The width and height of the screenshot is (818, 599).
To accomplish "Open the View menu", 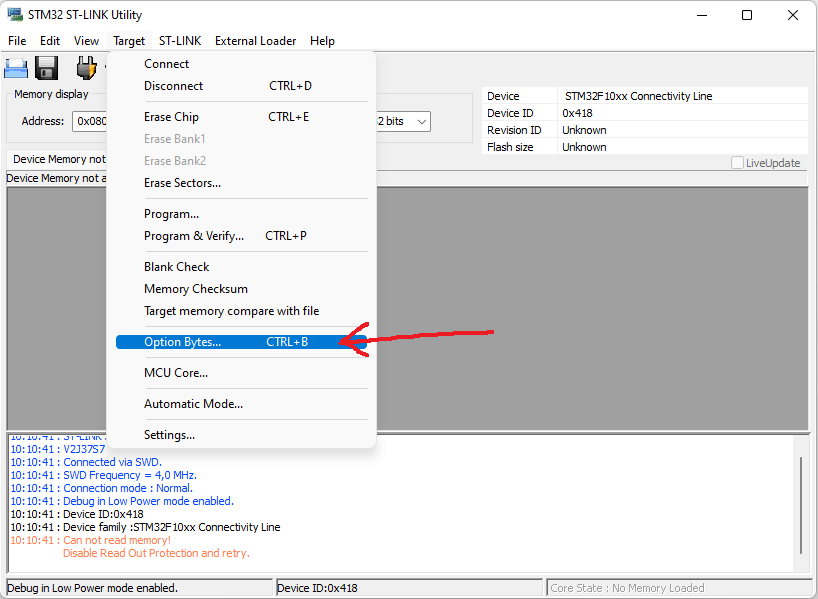I will (x=86, y=41).
